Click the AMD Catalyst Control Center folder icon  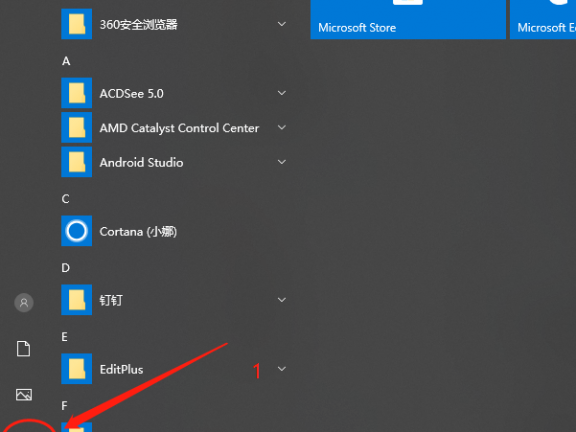[76, 127]
